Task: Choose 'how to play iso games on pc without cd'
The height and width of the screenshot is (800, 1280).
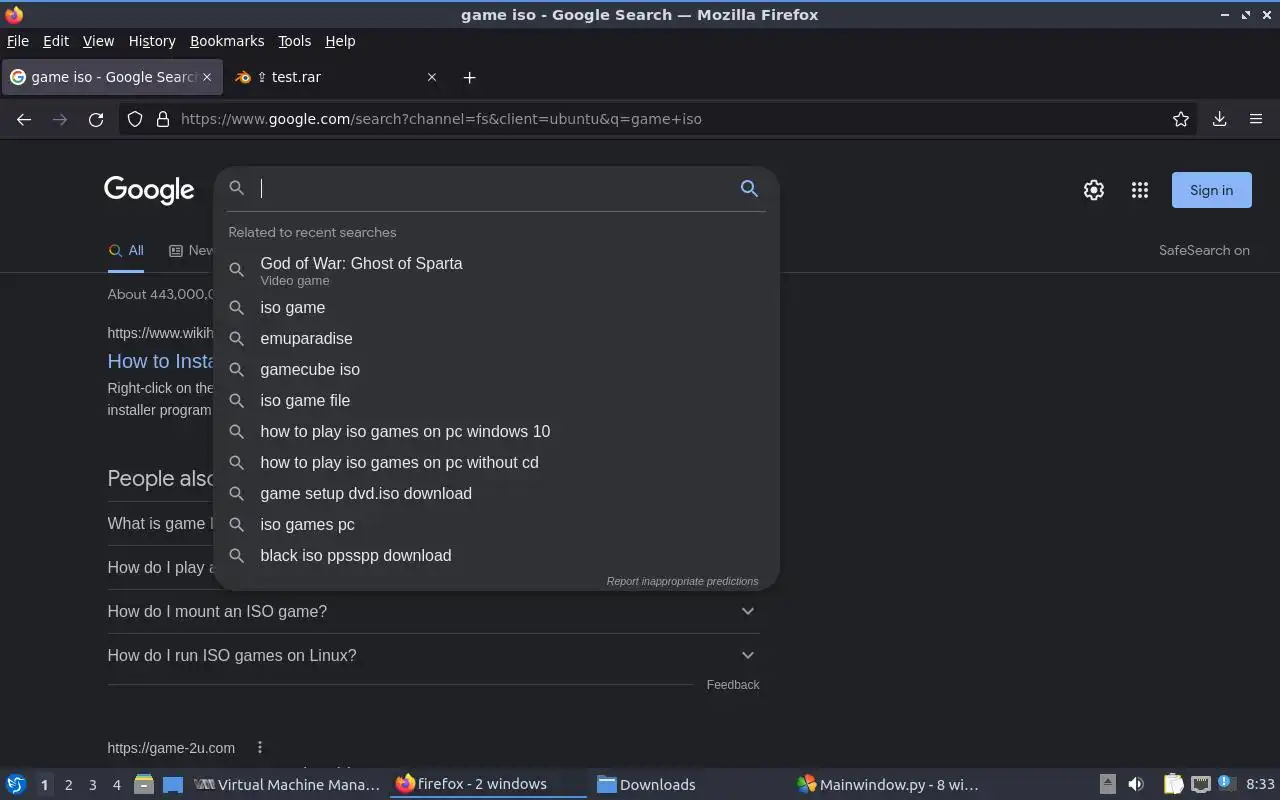Action: pos(496,462)
